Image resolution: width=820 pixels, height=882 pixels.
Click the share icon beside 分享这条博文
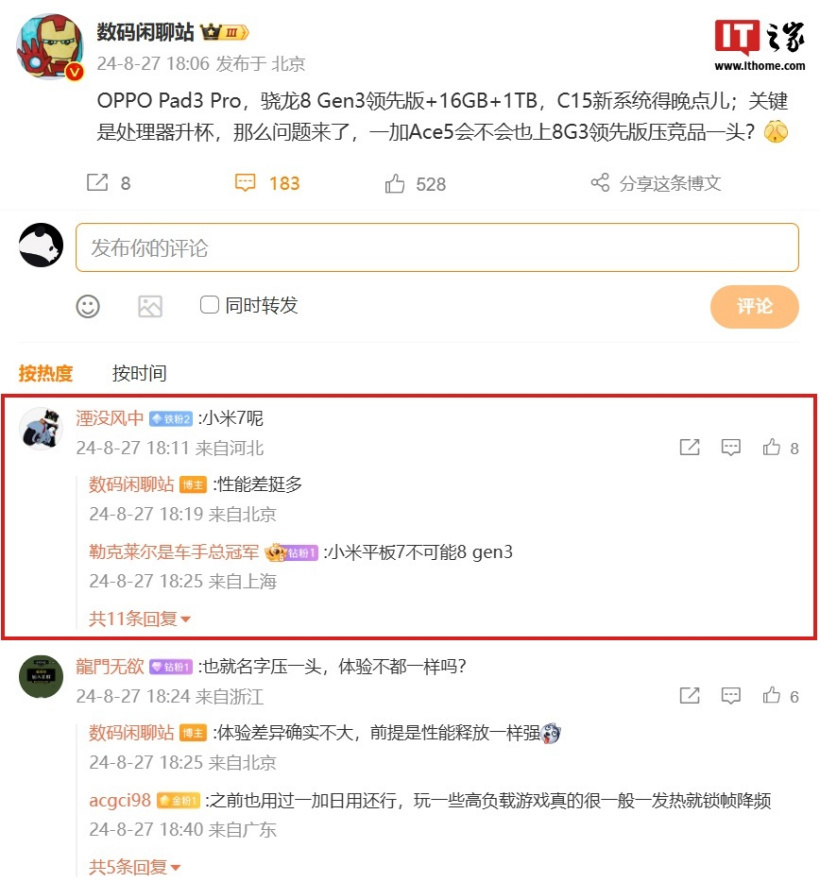600,182
